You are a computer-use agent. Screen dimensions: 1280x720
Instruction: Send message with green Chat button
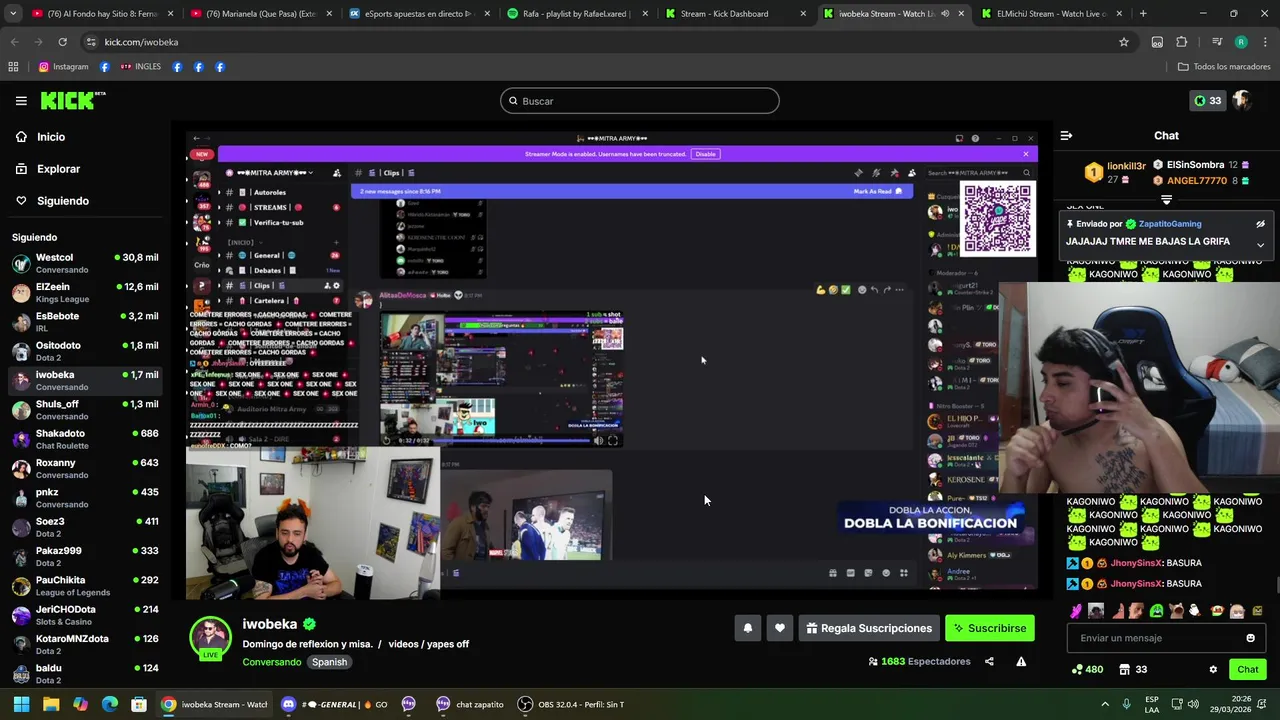[1247, 669]
